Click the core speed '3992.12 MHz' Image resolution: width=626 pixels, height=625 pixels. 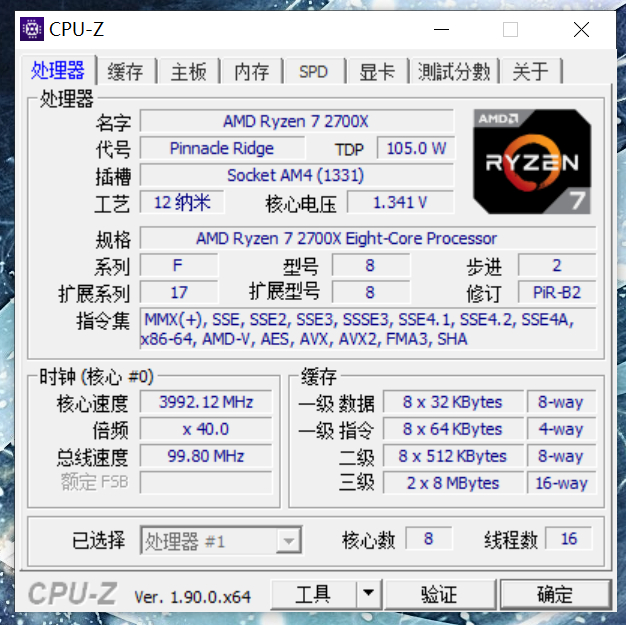(x=206, y=401)
